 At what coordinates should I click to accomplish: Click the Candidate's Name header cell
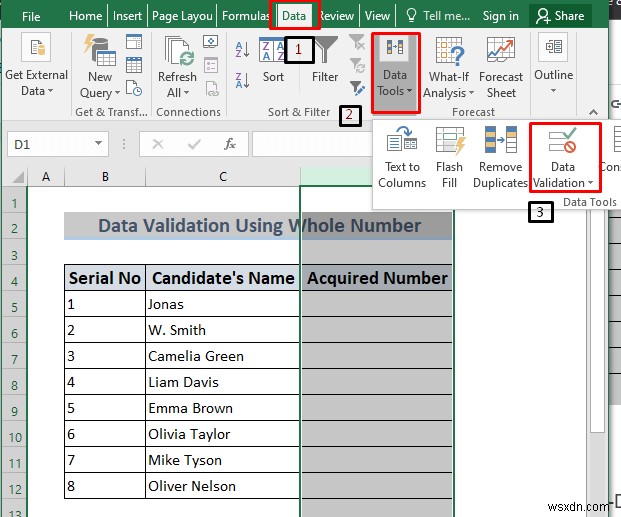pos(223,278)
